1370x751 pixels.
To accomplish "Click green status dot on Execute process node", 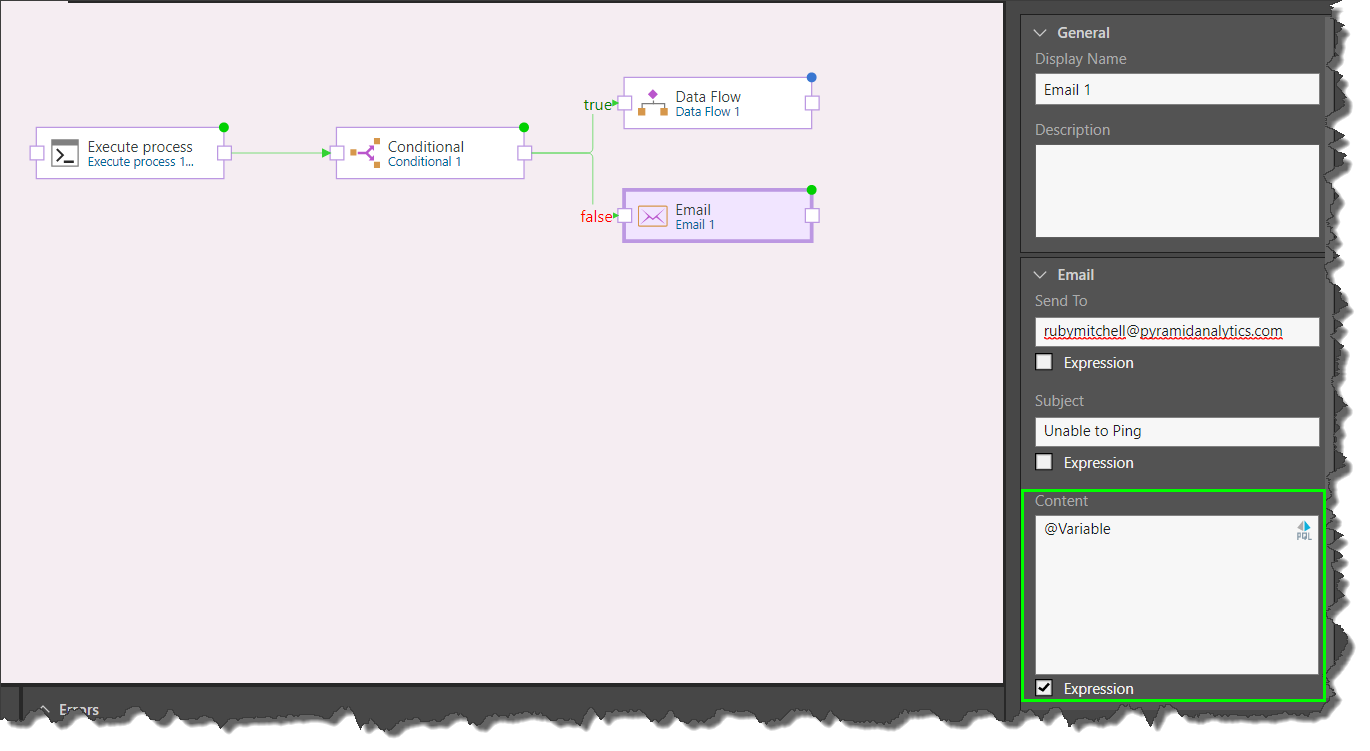I will pos(224,127).
